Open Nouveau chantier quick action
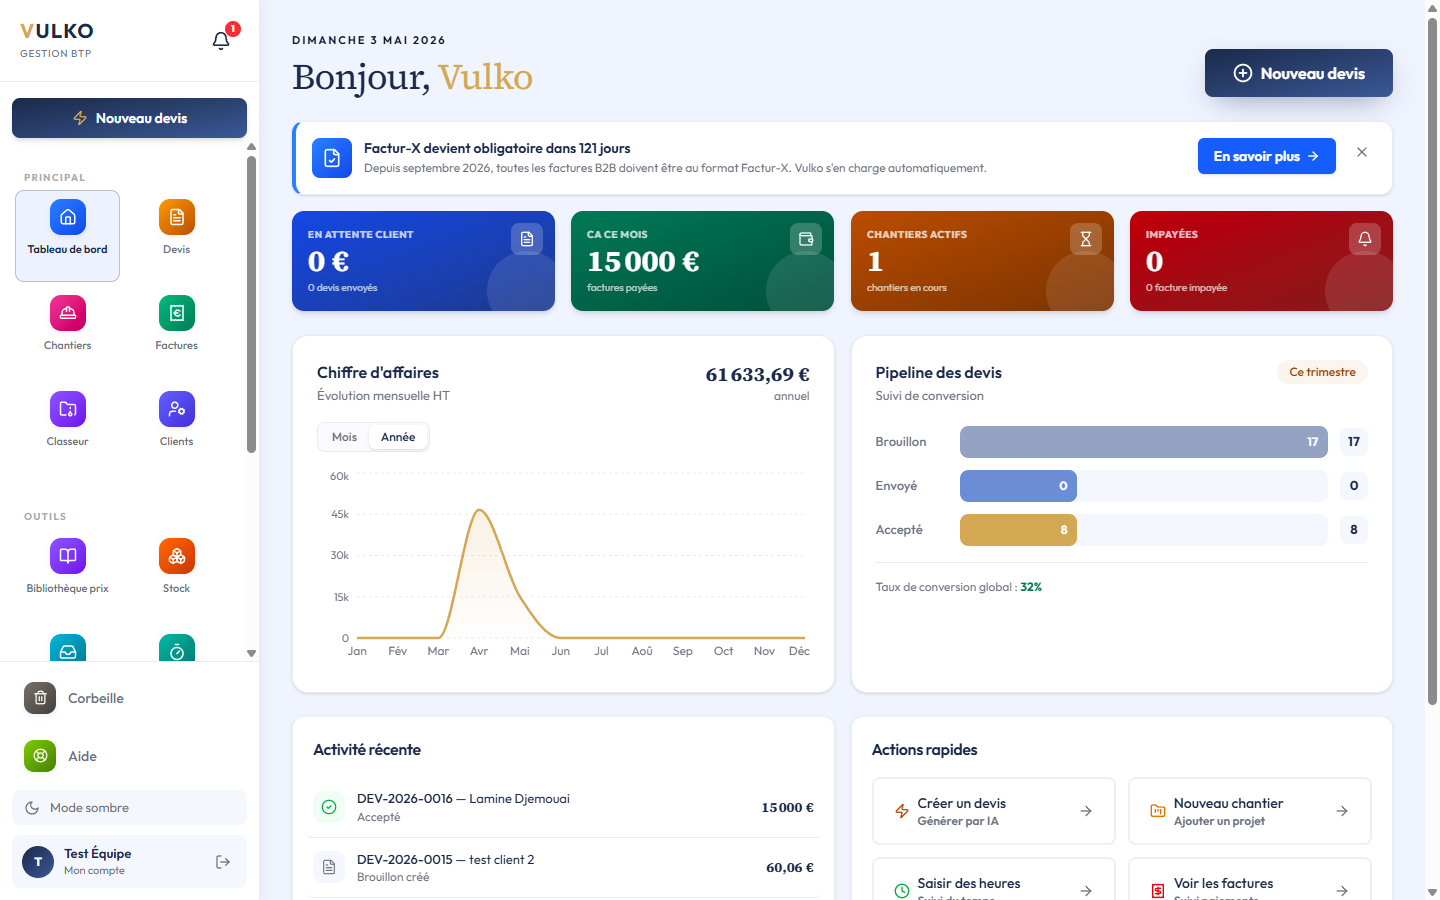 (1250, 811)
